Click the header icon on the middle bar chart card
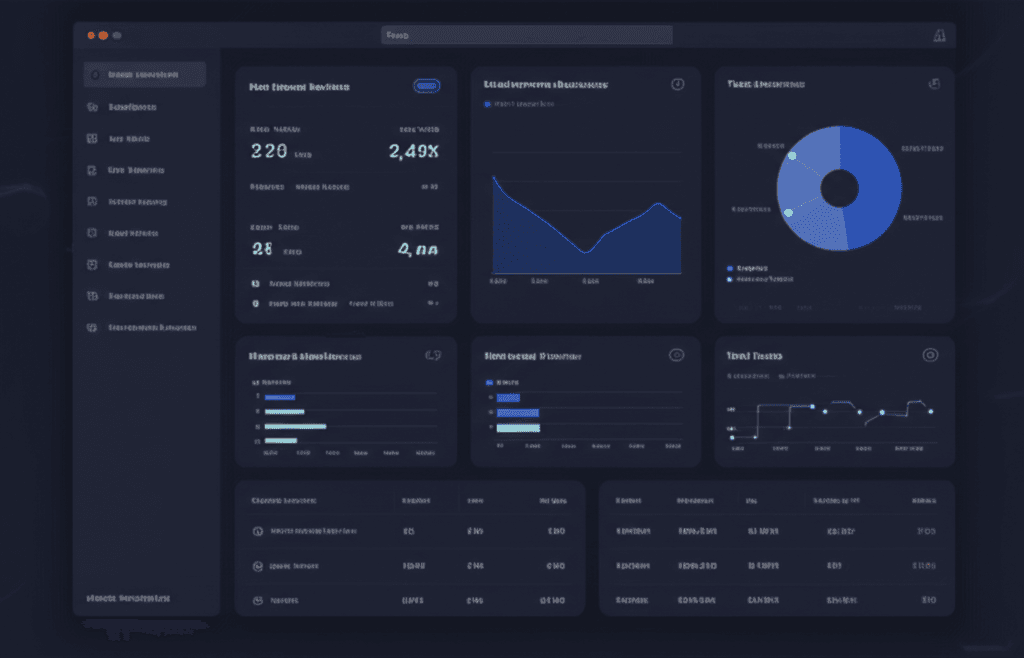The image size is (1024, 658). [x=677, y=355]
